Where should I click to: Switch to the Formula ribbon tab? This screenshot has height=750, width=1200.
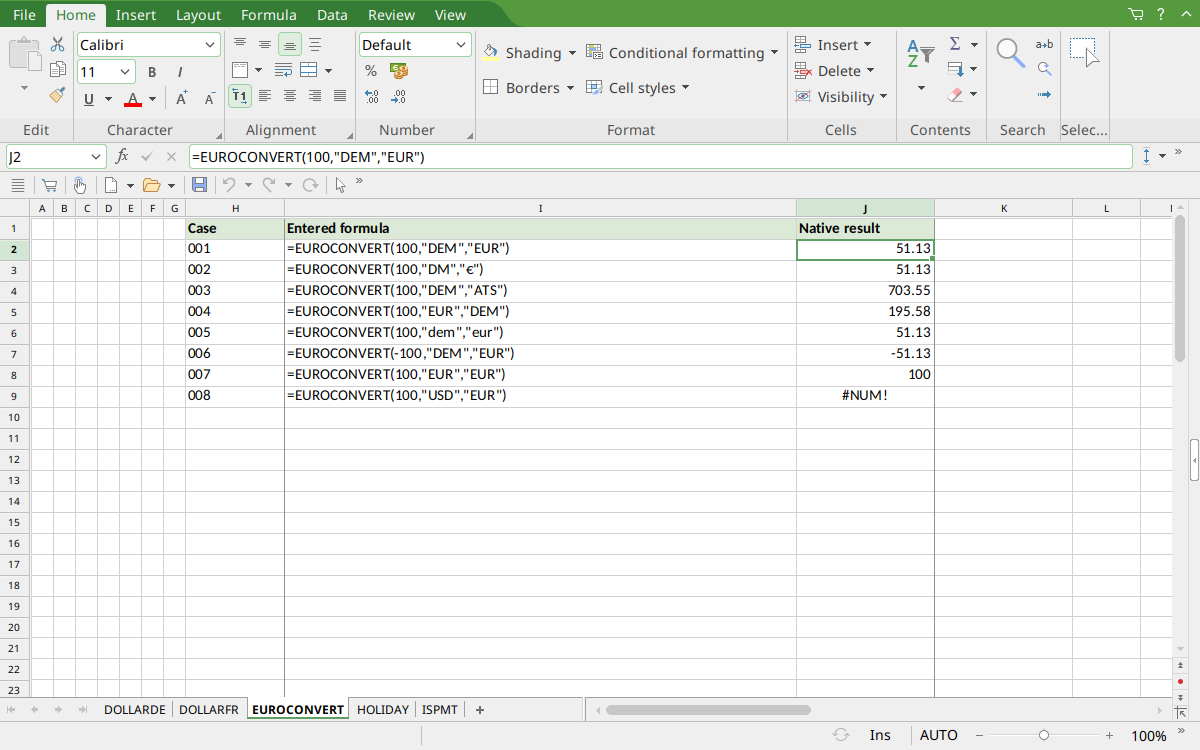point(269,15)
